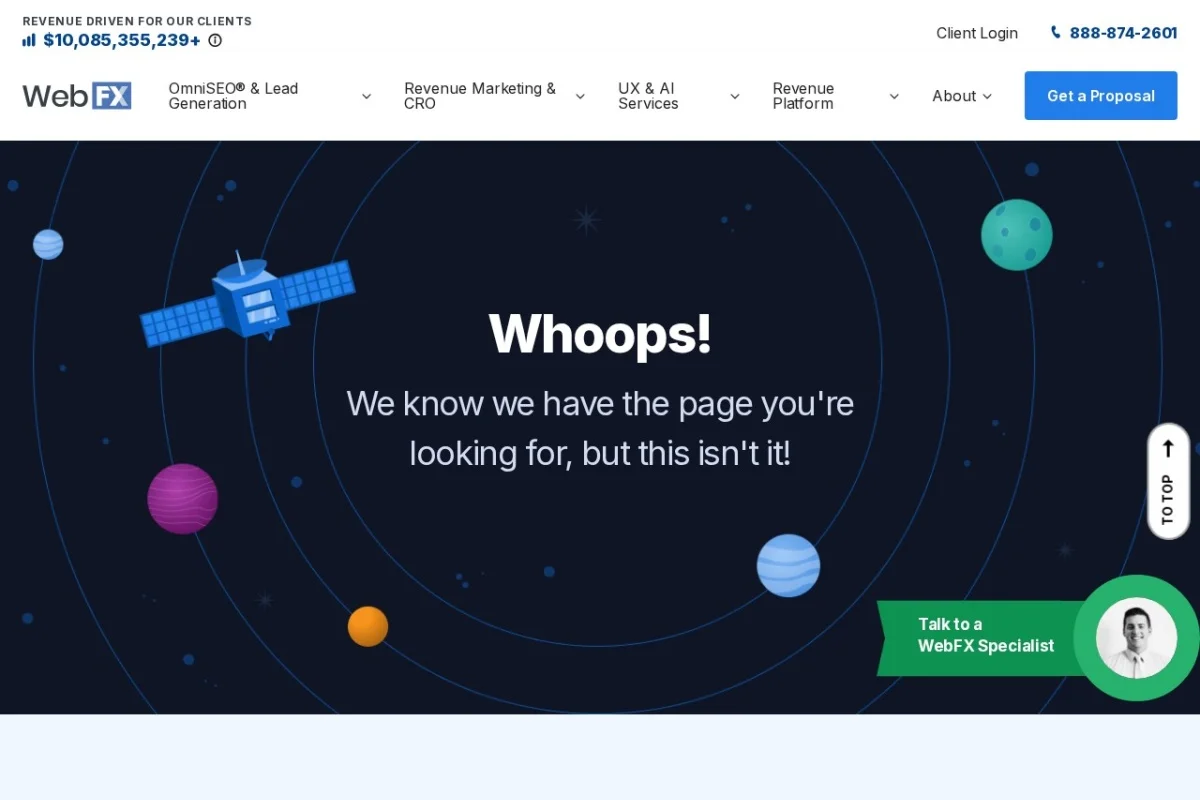Viewport: 1200px width, 800px height.
Task: Click the page-not-found message text
Action: pyautogui.click(x=600, y=428)
